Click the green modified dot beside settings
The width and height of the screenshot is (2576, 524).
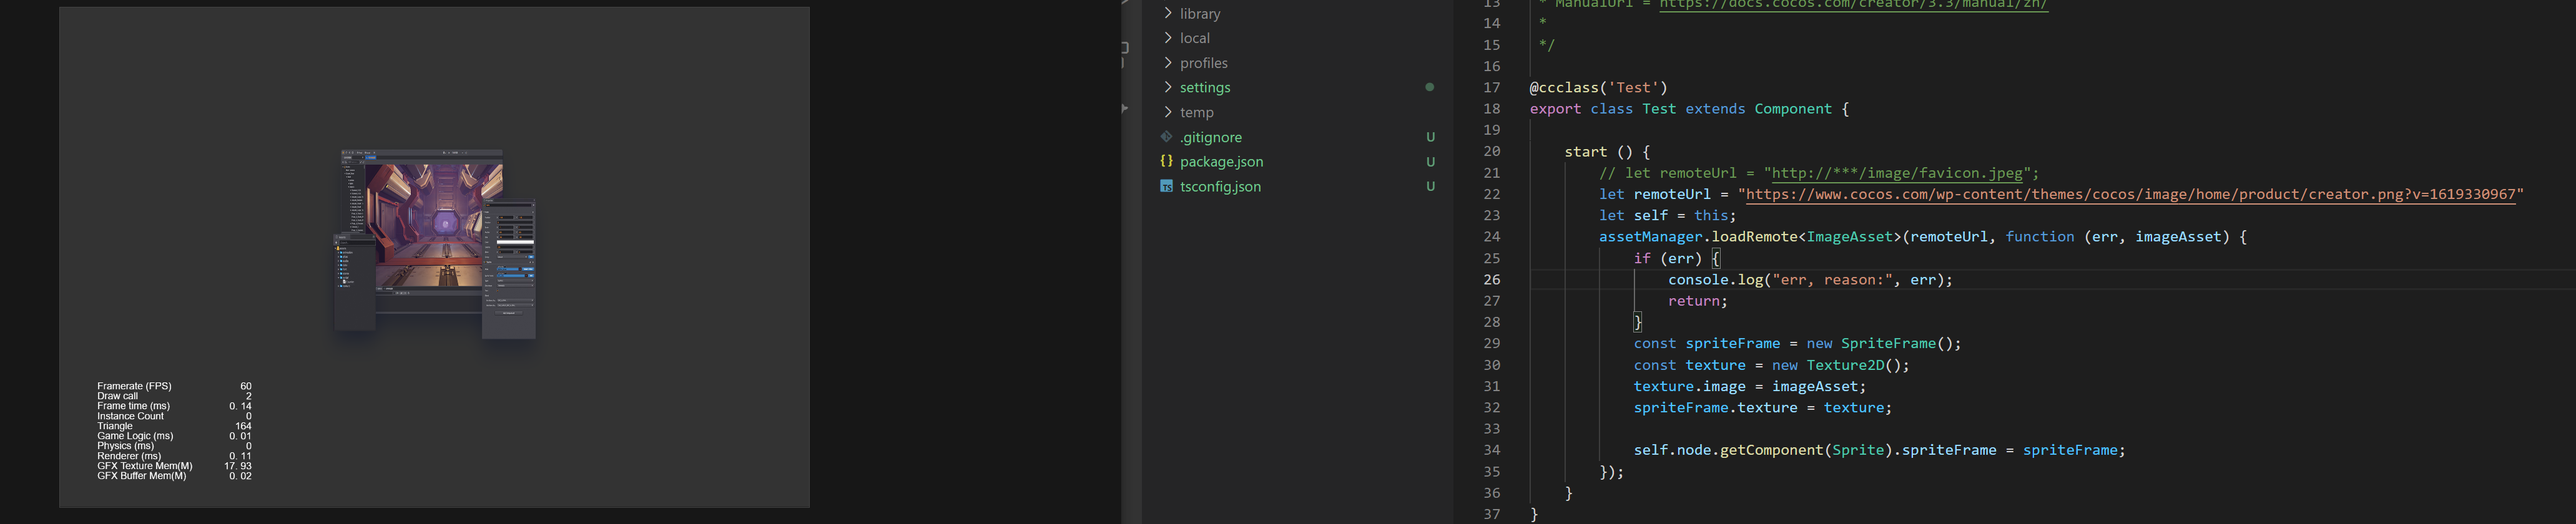pyautogui.click(x=1429, y=87)
